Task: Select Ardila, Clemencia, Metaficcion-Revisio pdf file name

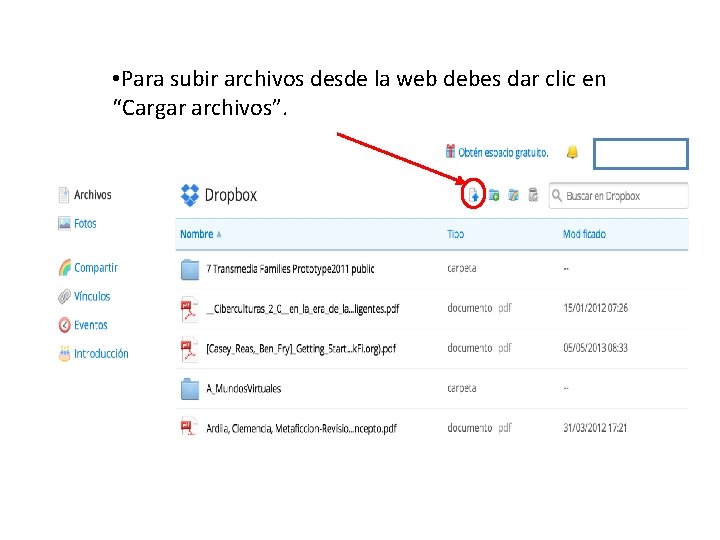Action: click(301, 429)
